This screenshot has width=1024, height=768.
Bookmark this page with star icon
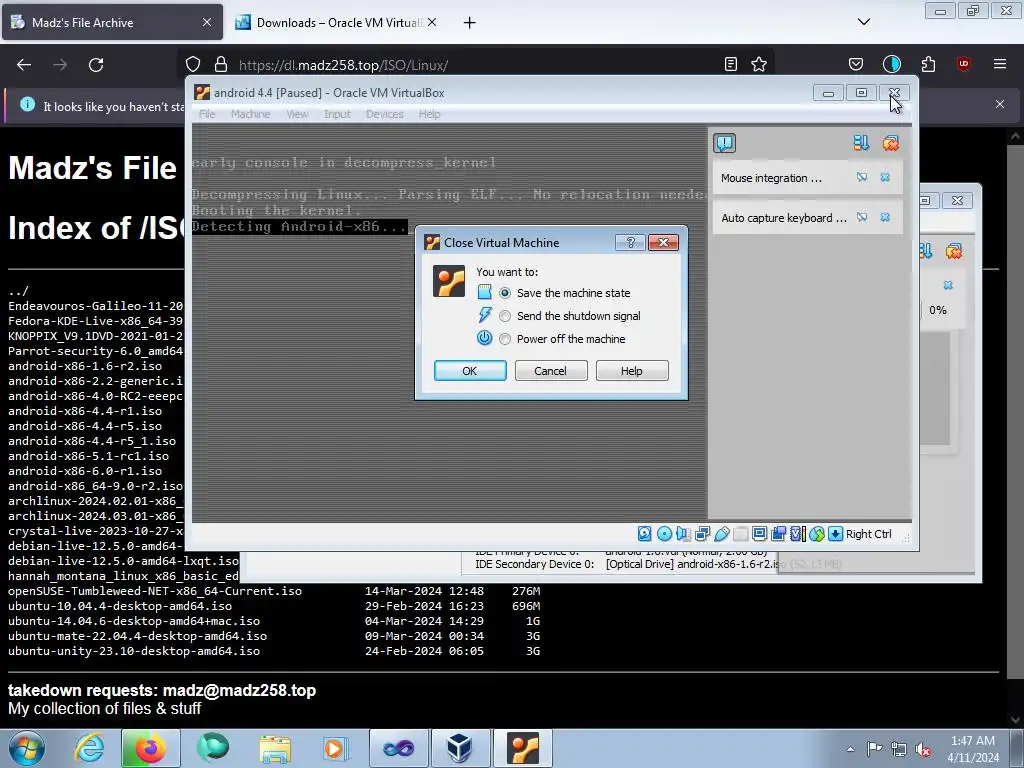pyautogui.click(x=759, y=64)
